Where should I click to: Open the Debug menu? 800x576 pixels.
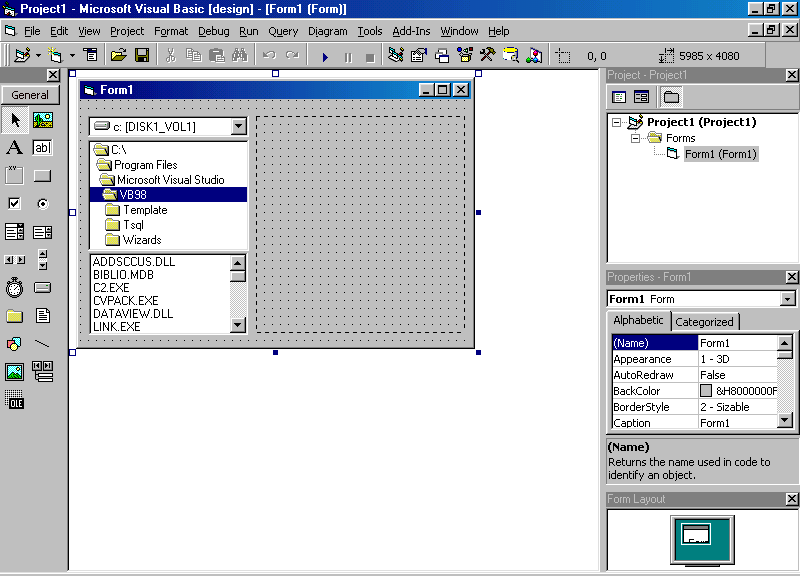tap(214, 31)
